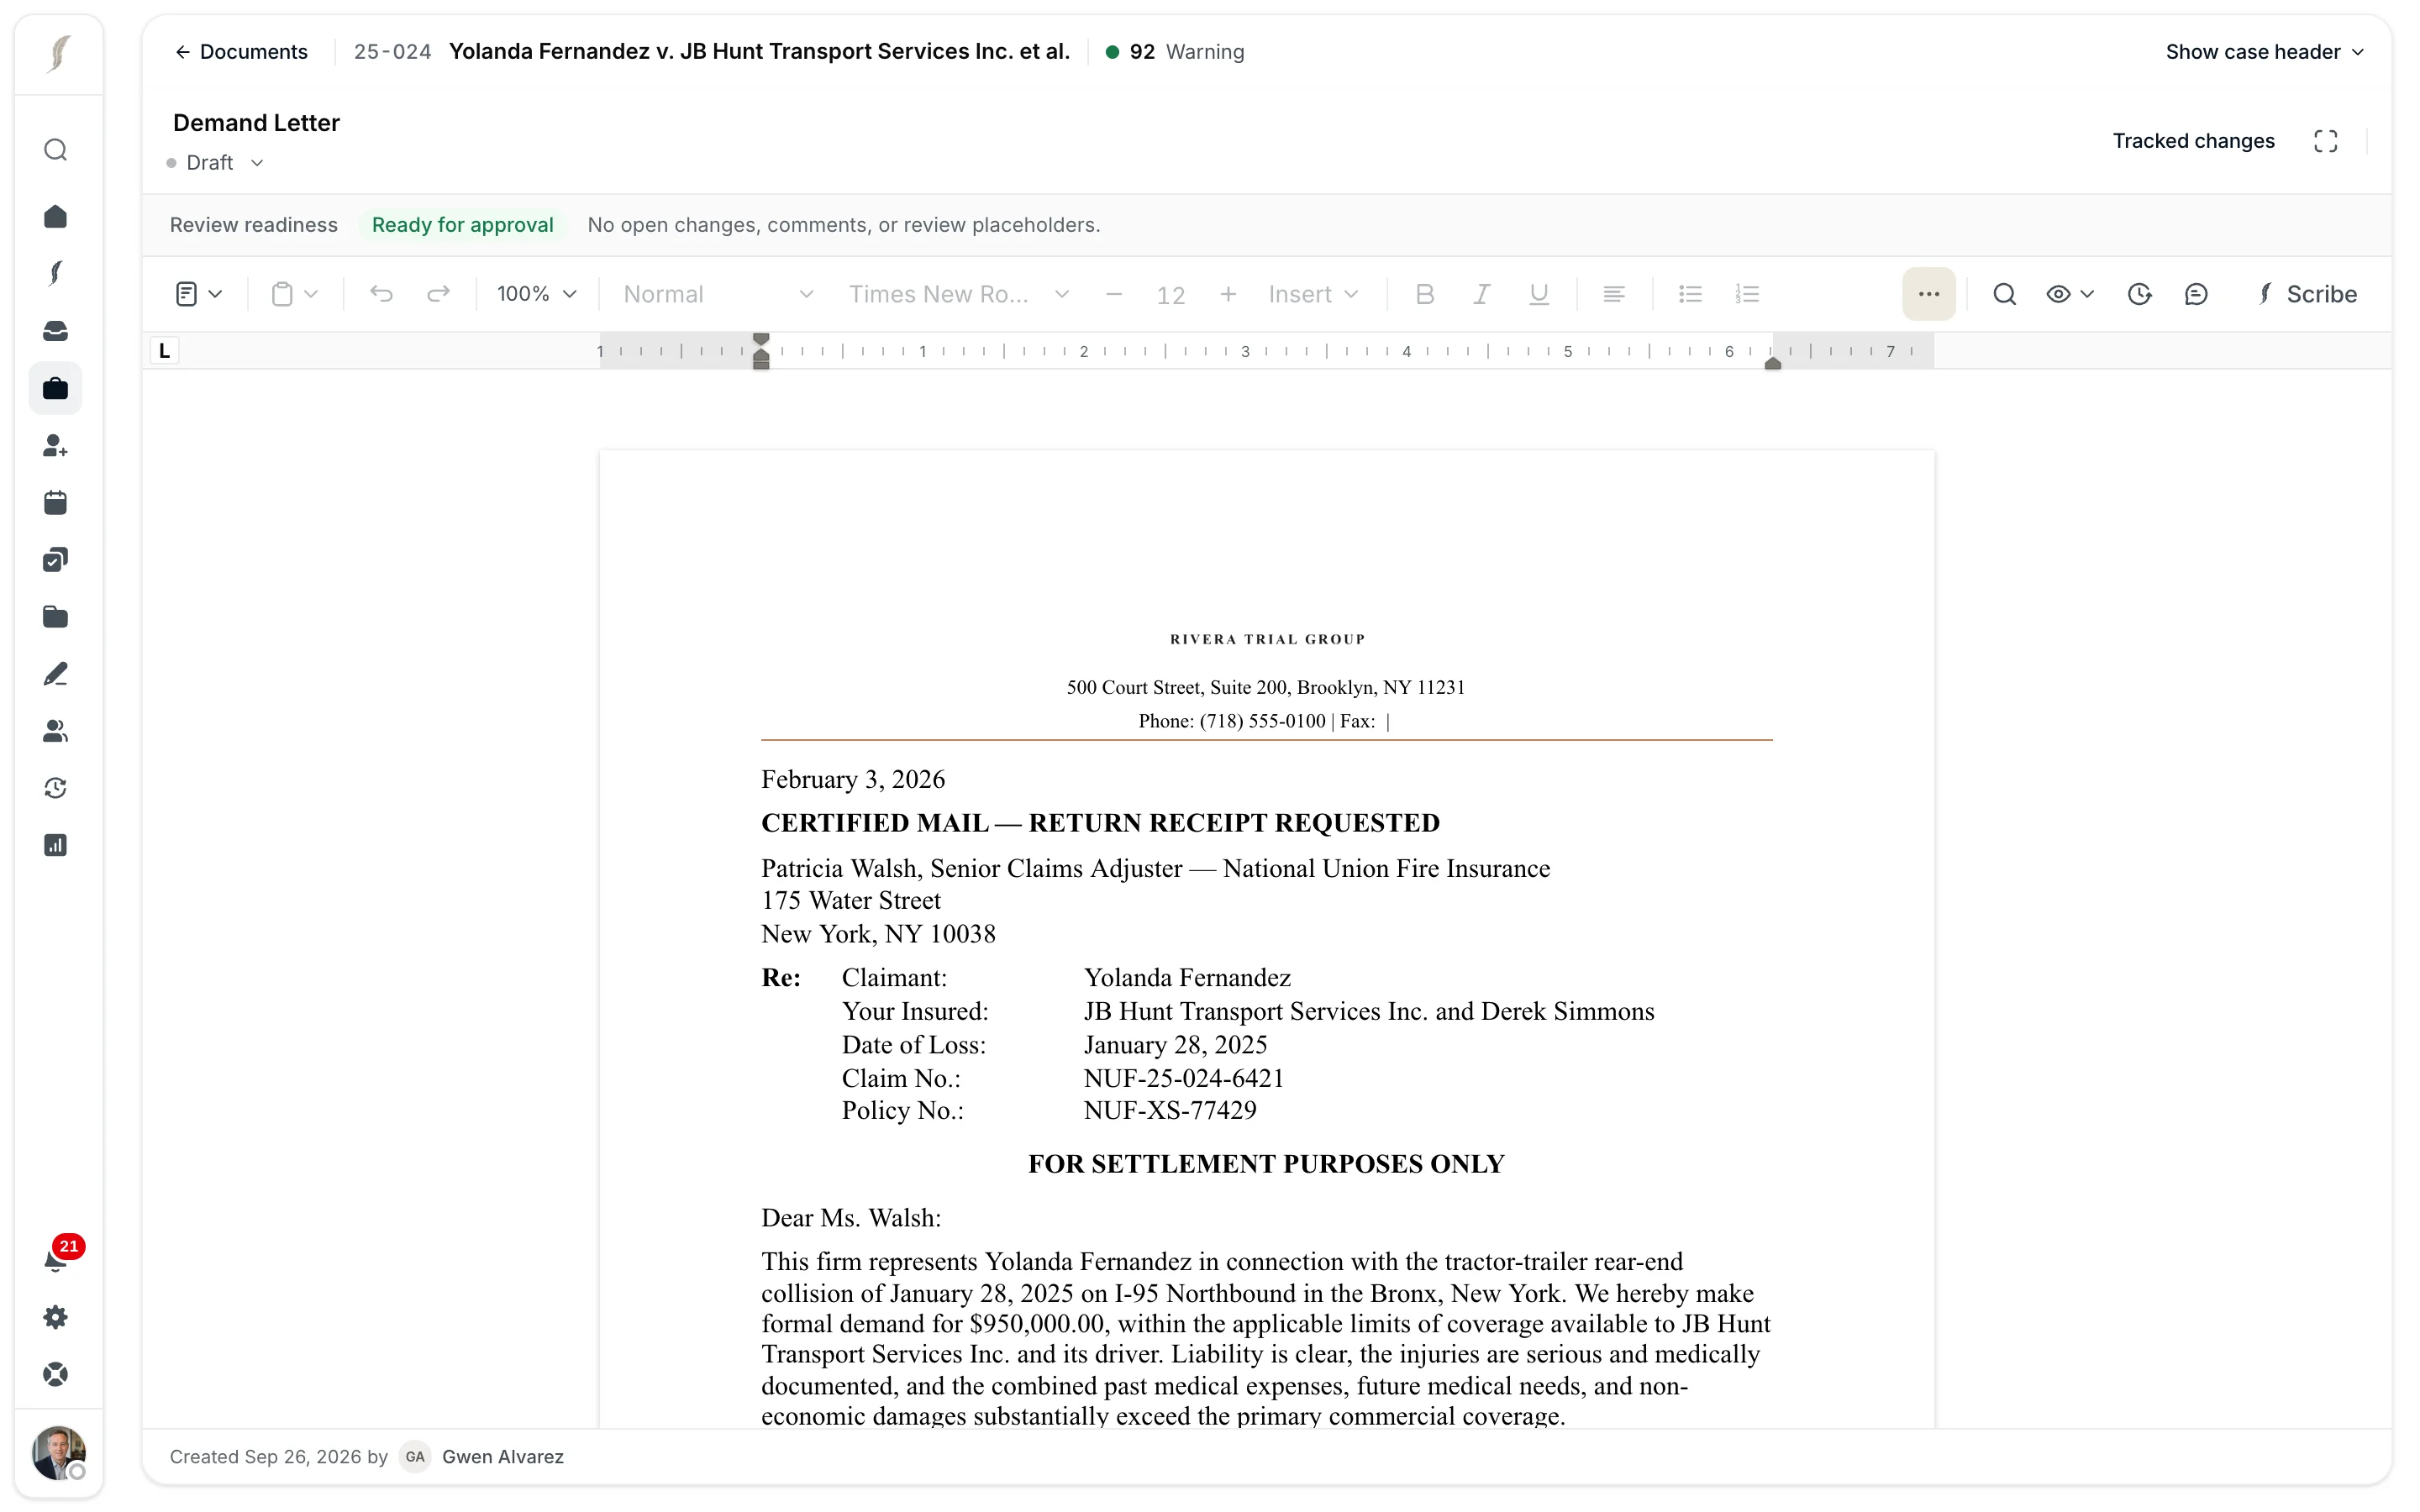Click the feather logo at top left
This screenshot has width=2420, height=1512.
pyautogui.click(x=59, y=53)
